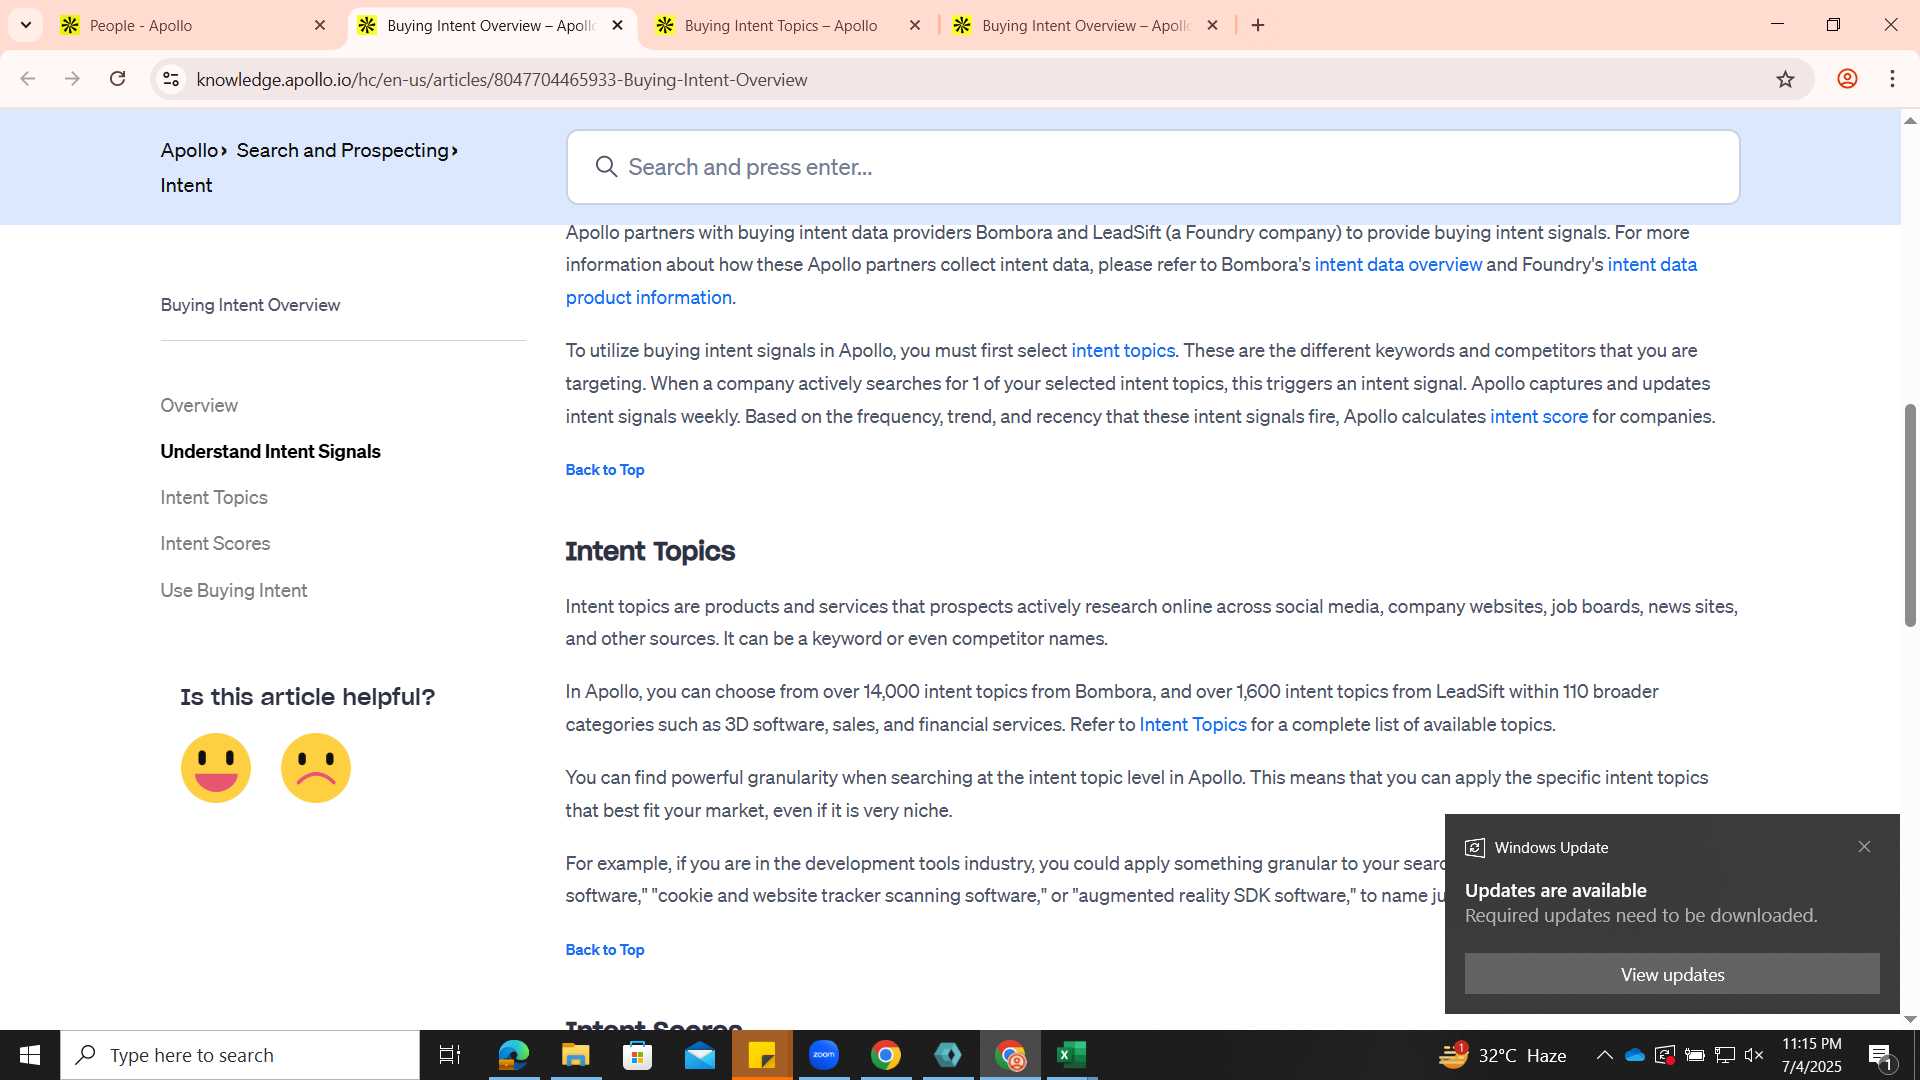Open Sticky Notes from the taskbar
Image resolution: width=1920 pixels, height=1080 pixels.
tap(762, 1055)
